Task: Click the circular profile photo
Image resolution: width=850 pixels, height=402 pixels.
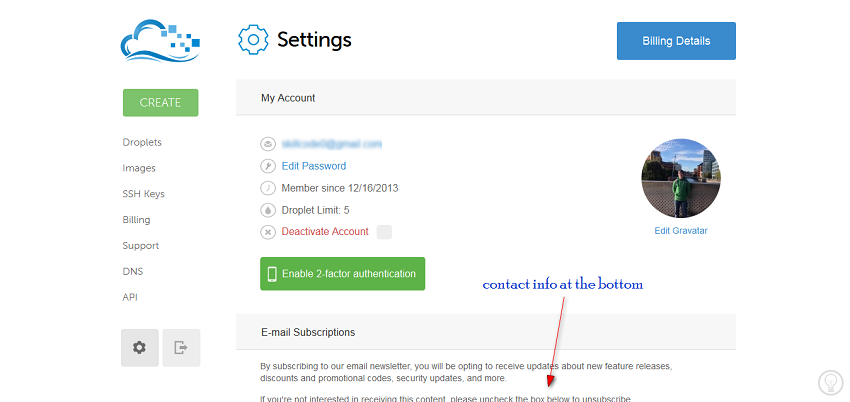Action: point(681,178)
